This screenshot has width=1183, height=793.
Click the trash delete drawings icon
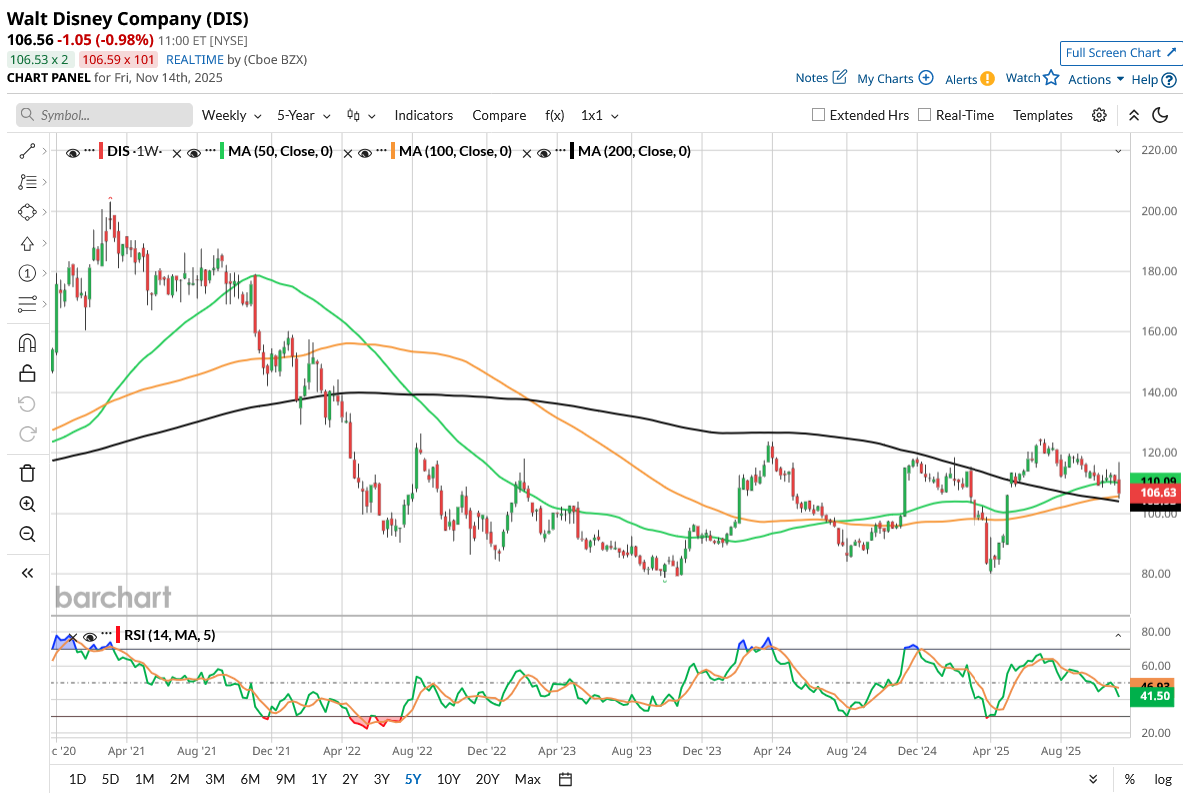[27, 473]
